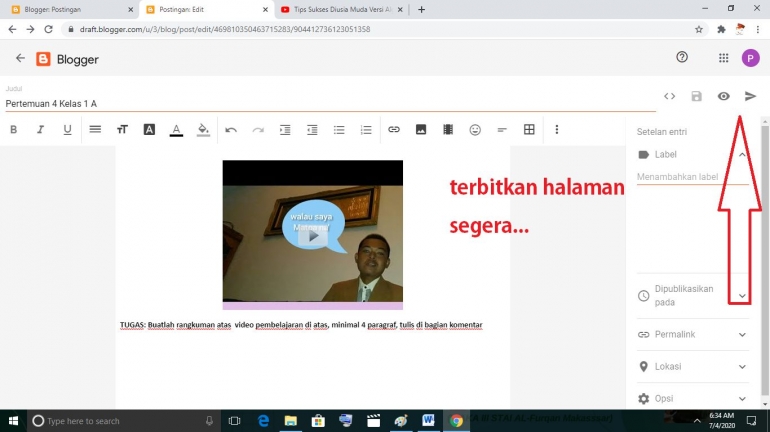Redo the last undone edit
This screenshot has height=432, width=770.
pos(258,130)
